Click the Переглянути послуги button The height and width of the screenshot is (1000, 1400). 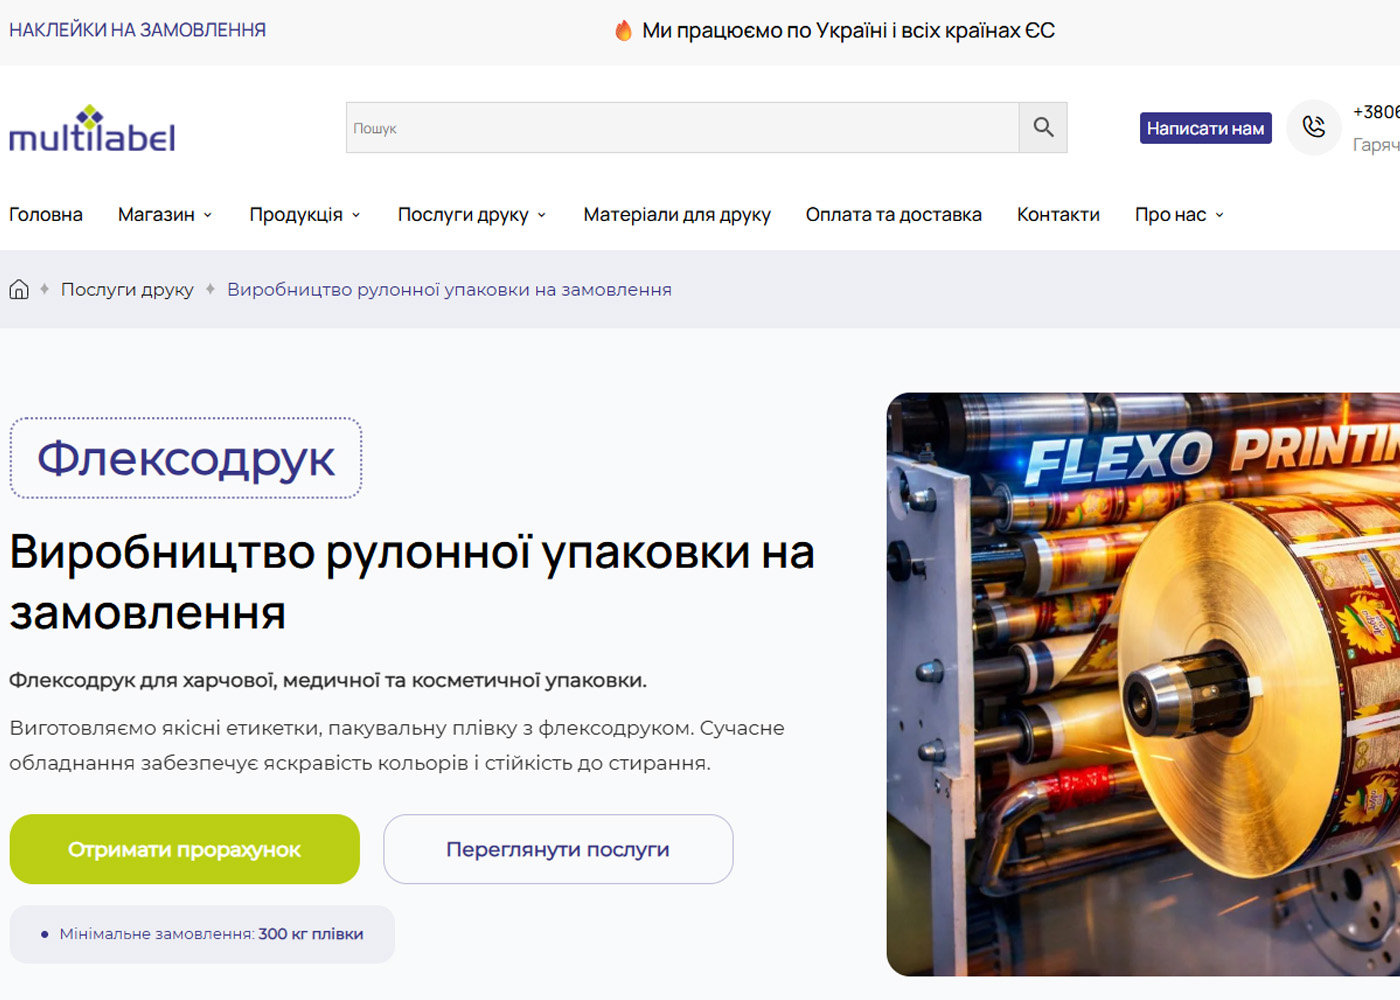point(558,849)
